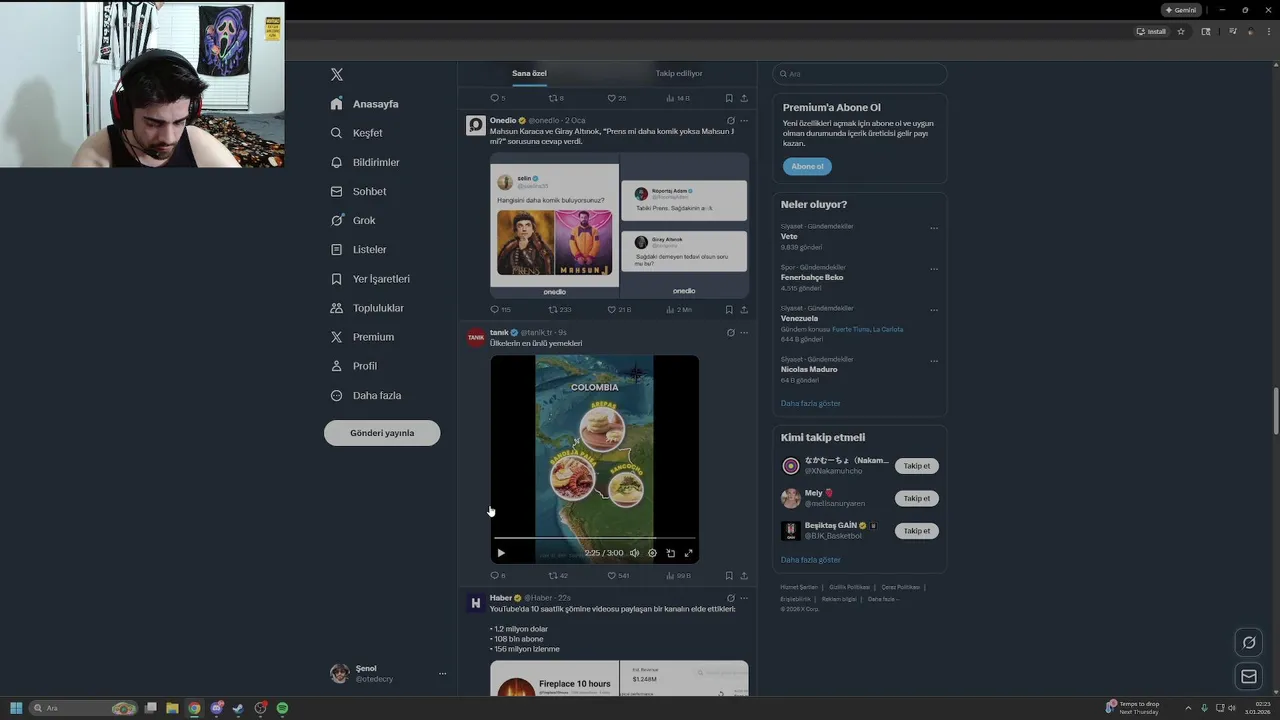Click the Abone ol premium button

tap(807, 167)
